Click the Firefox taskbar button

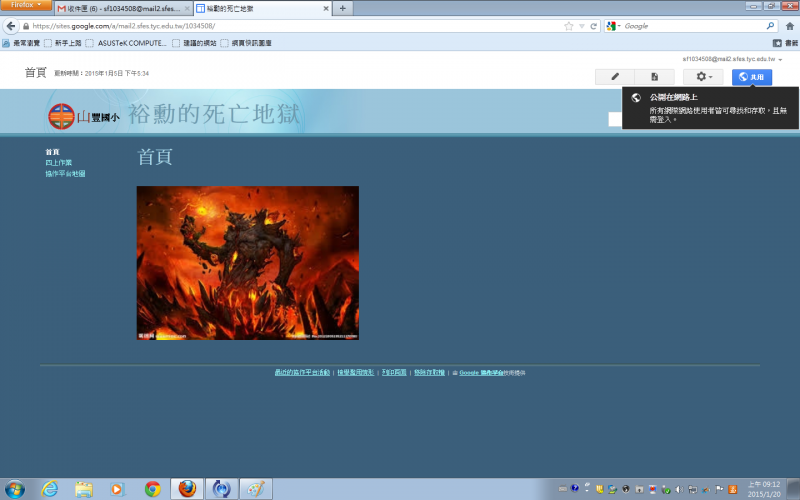(x=187, y=489)
